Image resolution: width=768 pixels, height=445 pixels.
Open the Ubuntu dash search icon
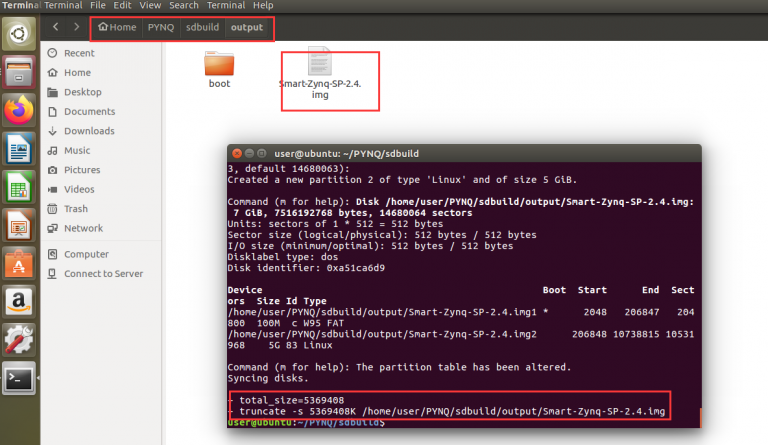[19, 34]
